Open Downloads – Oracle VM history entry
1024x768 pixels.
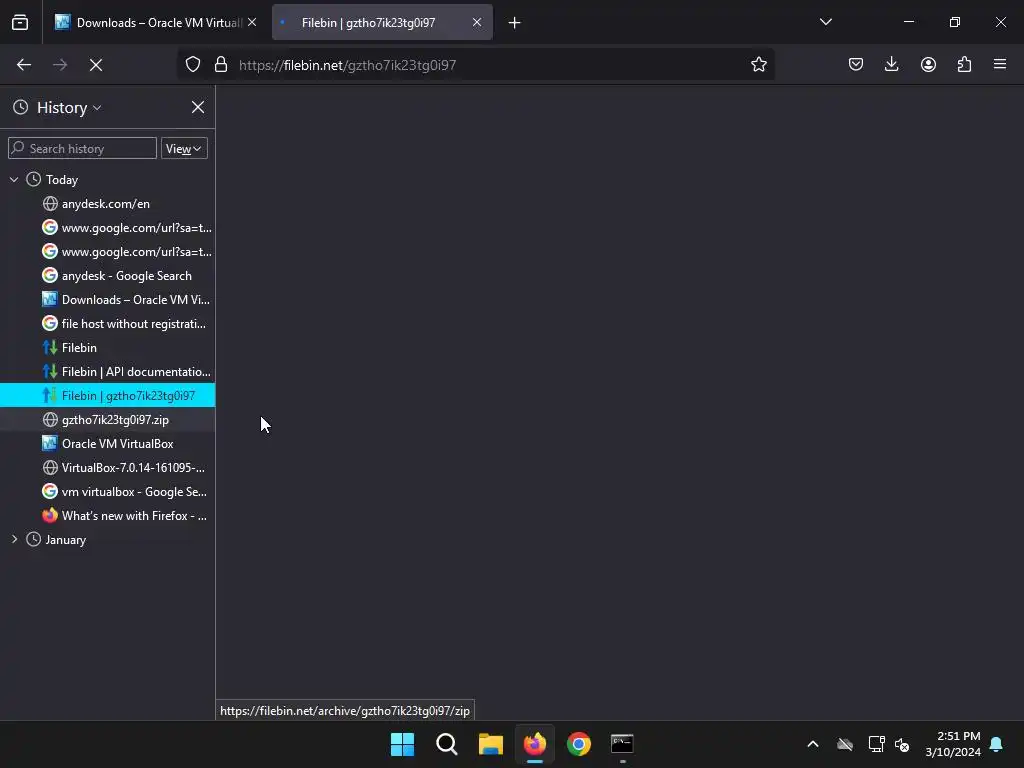tap(108, 300)
